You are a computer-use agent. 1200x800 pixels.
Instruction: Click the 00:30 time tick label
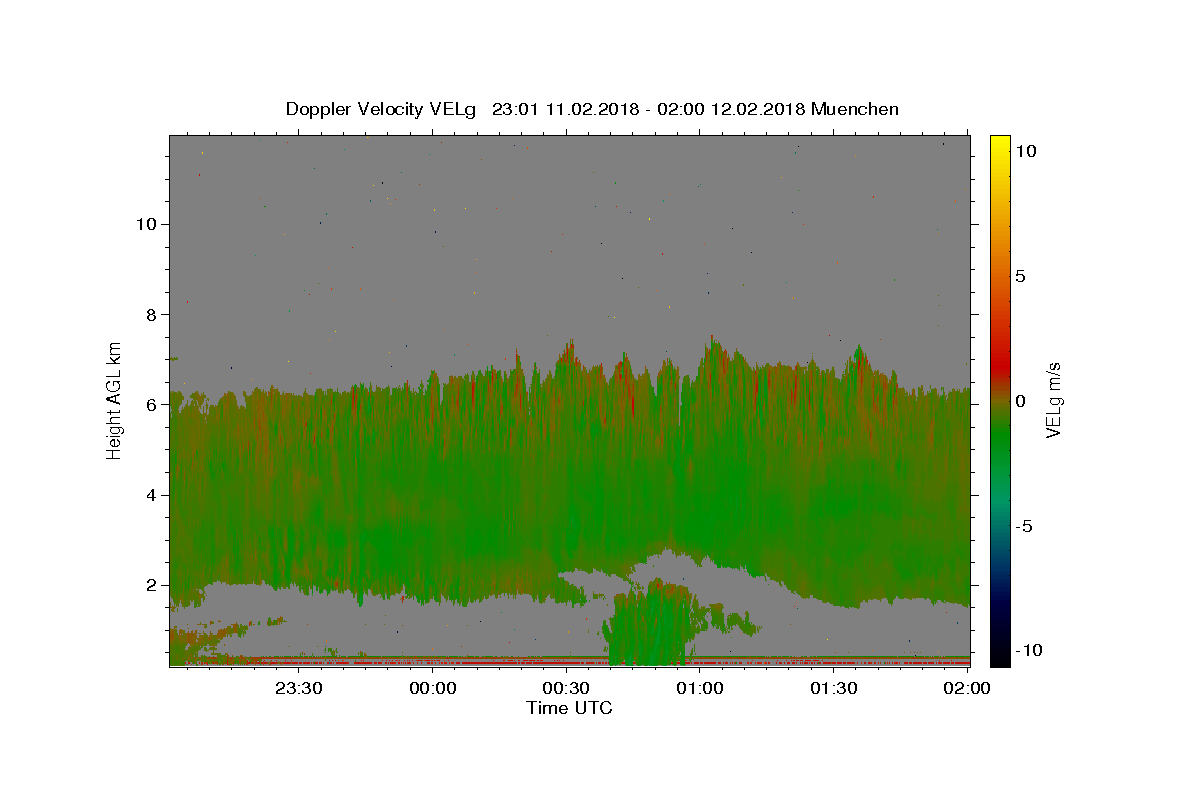[x=566, y=688]
